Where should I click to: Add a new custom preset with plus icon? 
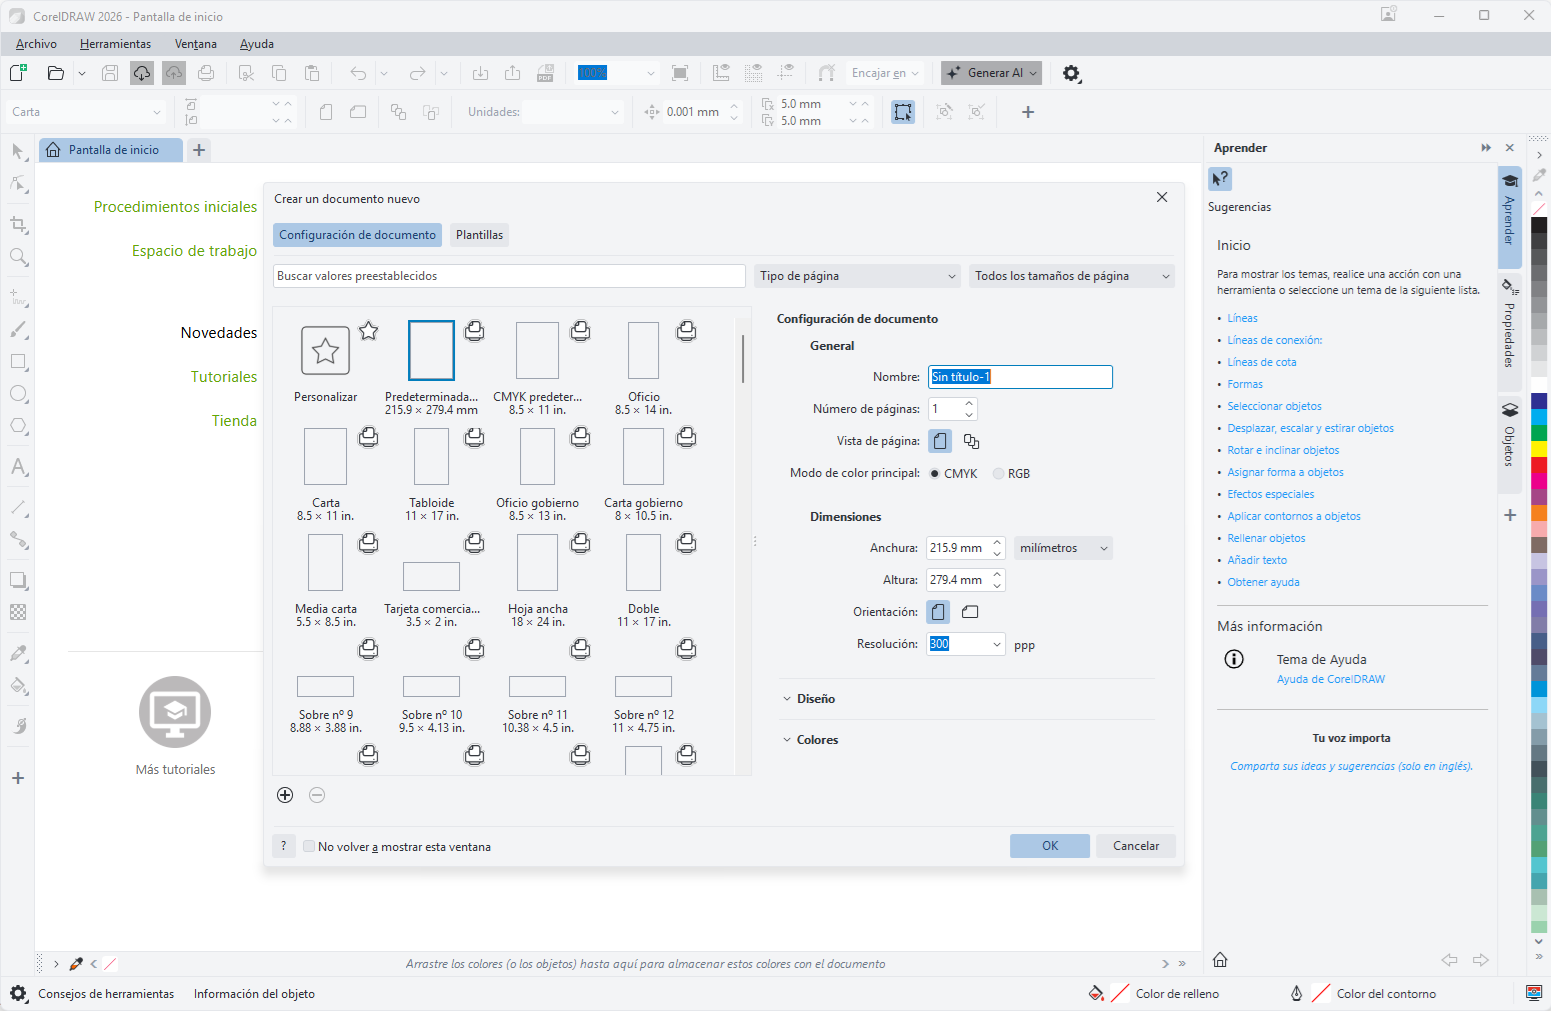pyautogui.click(x=285, y=795)
